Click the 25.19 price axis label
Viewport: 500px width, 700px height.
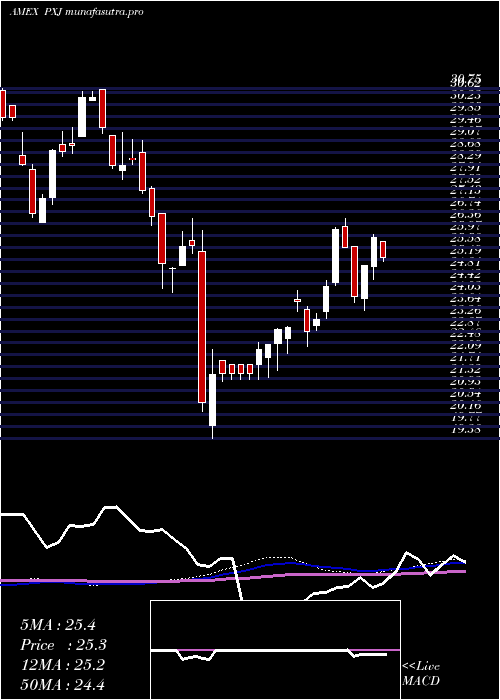pyautogui.click(x=465, y=251)
